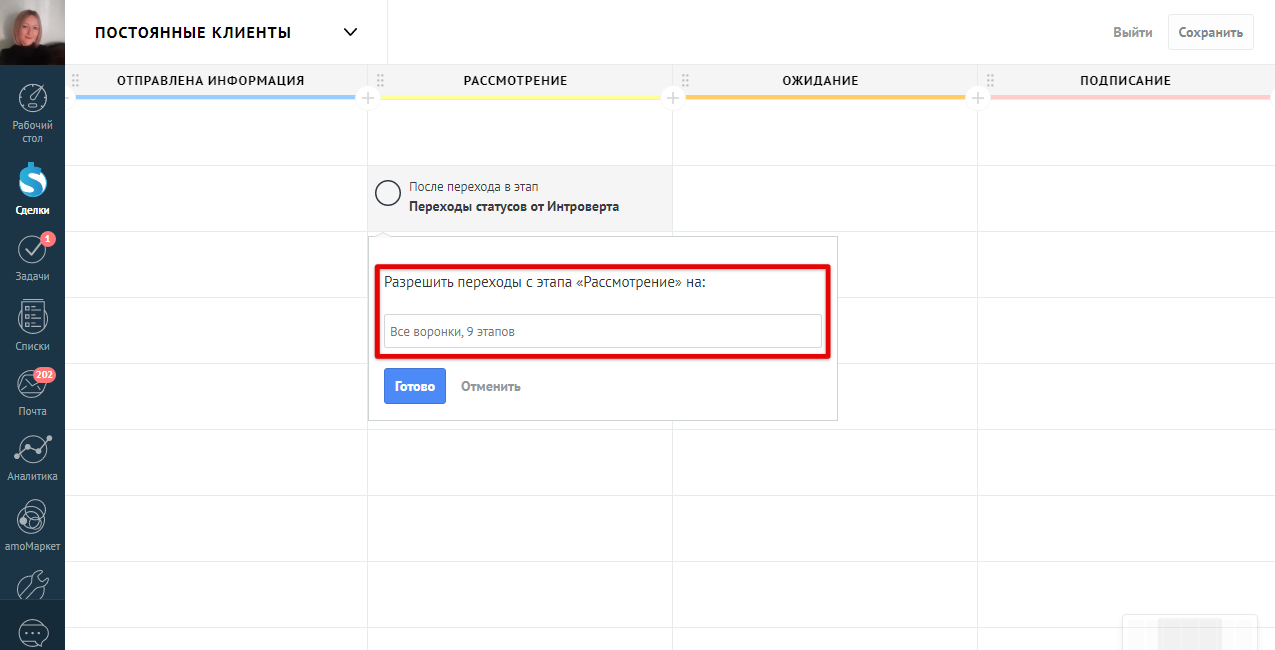1275x650 pixels.
Task: Click the circle icon of the Интроверт trigger
Action: coord(388,193)
